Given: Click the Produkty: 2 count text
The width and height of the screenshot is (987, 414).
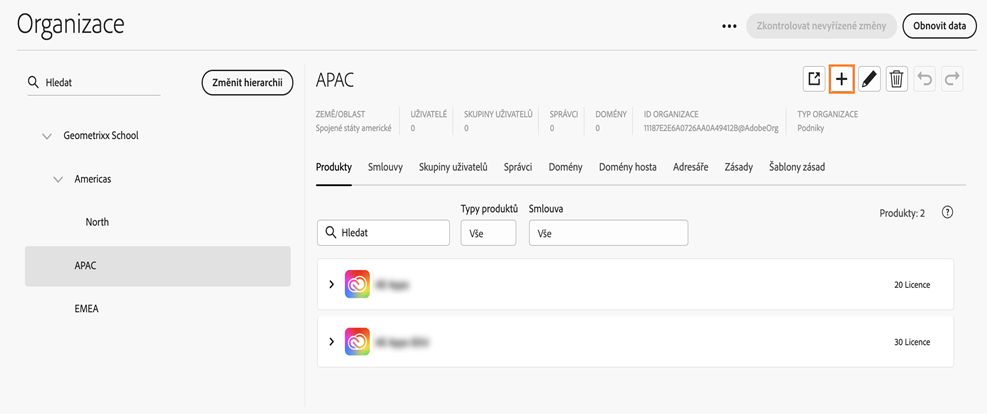Looking at the screenshot, I should [x=902, y=213].
